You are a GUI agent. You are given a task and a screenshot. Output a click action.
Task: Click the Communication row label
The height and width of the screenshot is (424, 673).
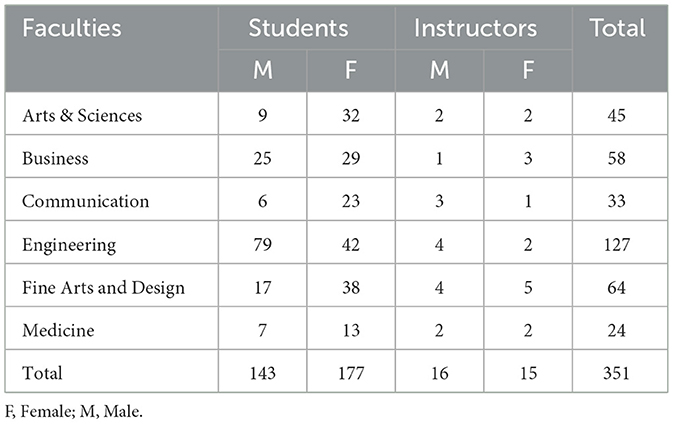click(x=84, y=201)
